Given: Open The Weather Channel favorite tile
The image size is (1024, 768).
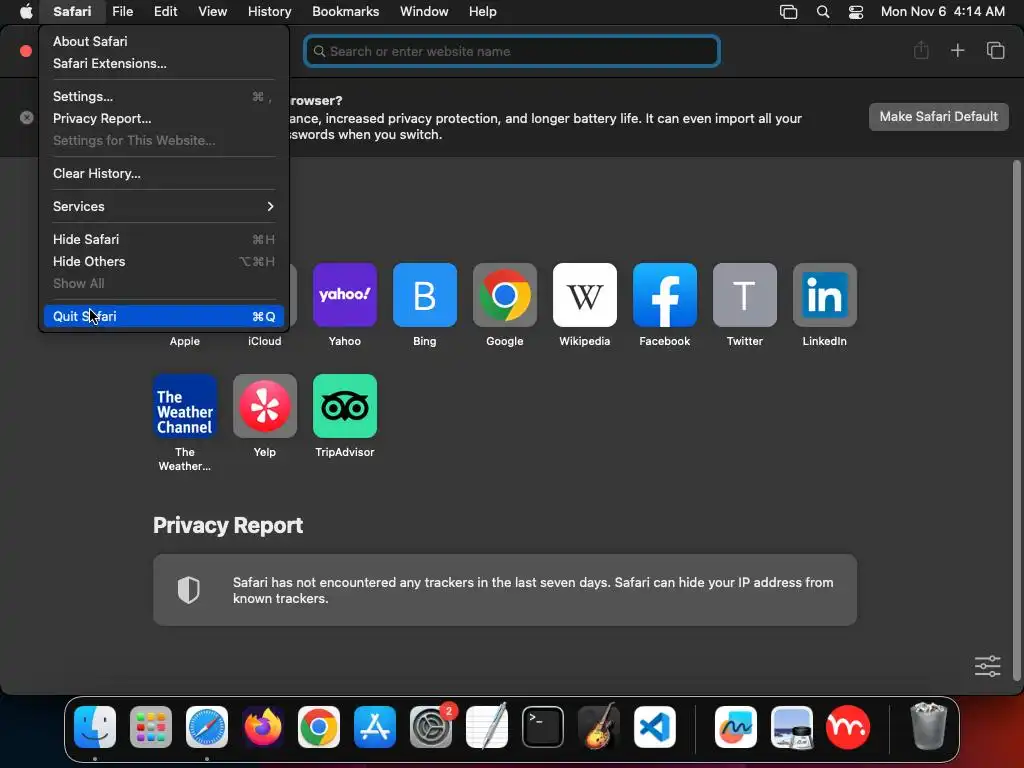Looking at the screenshot, I should [x=185, y=406].
